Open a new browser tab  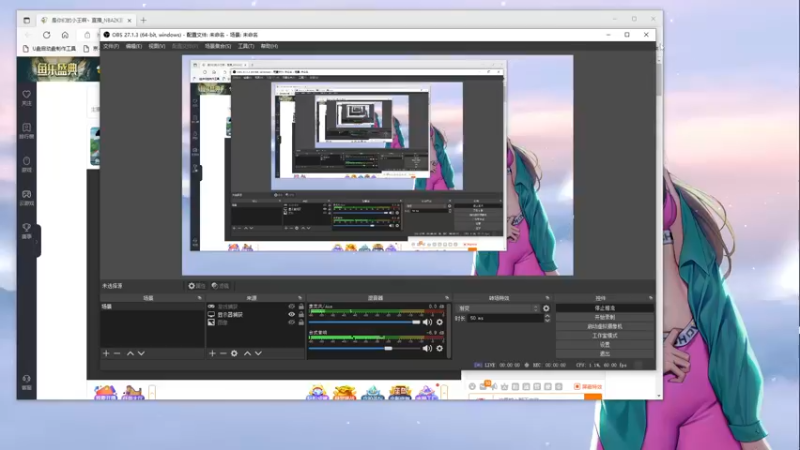(143, 20)
